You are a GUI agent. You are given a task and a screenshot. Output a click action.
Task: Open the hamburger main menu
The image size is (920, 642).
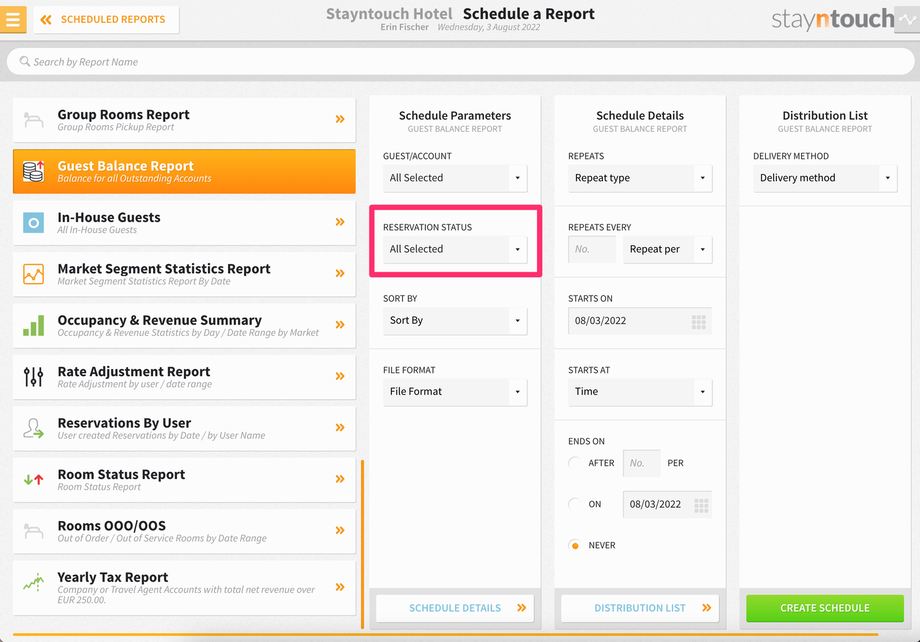(12, 19)
